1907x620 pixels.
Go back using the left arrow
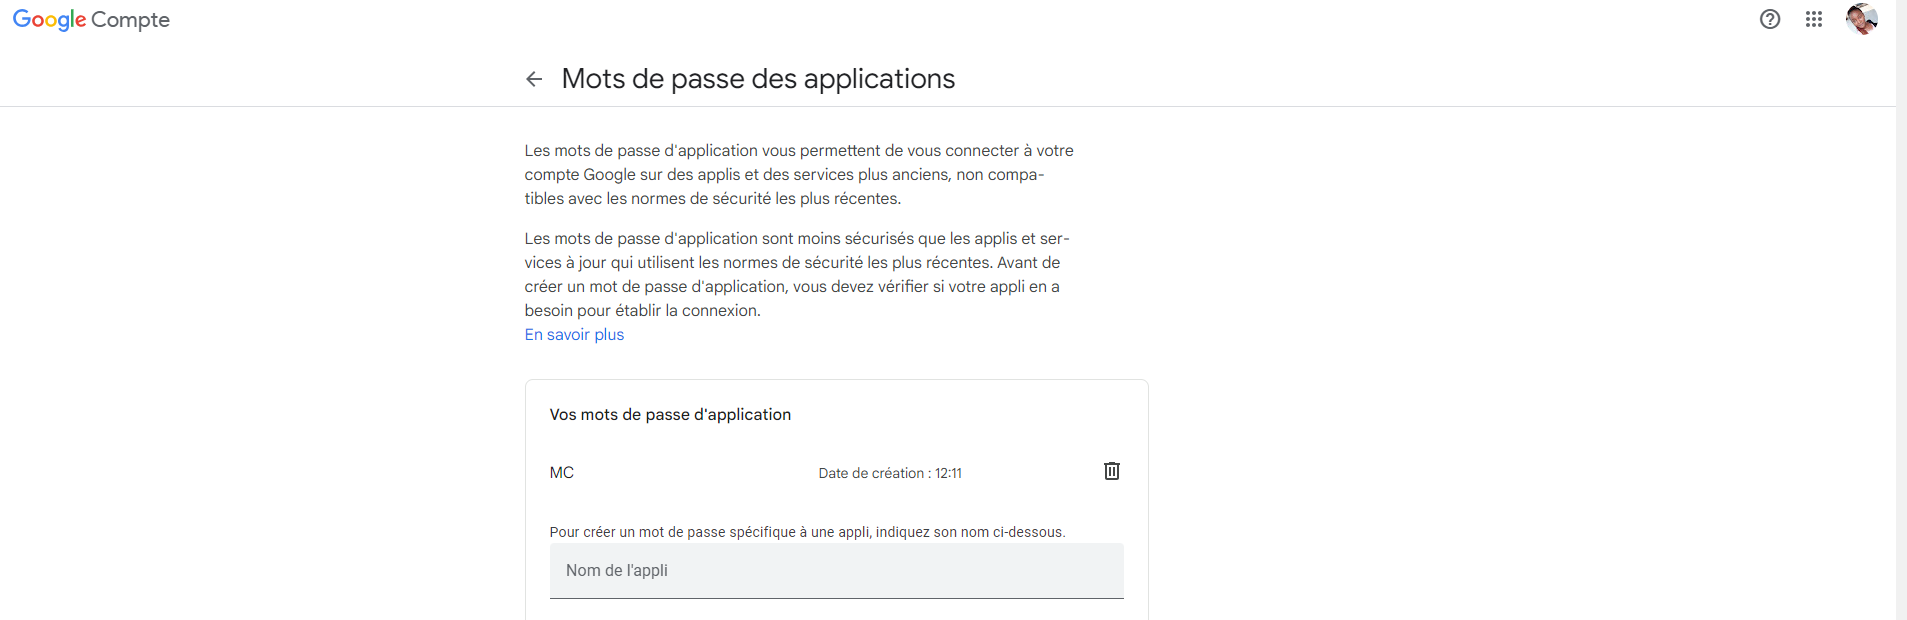[534, 79]
